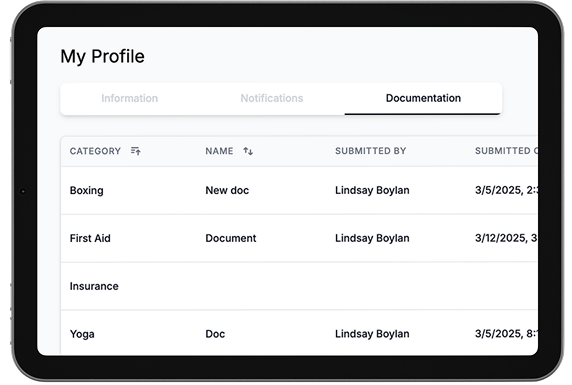Open the document named Document
The image size is (572, 385).
(x=231, y=238)
